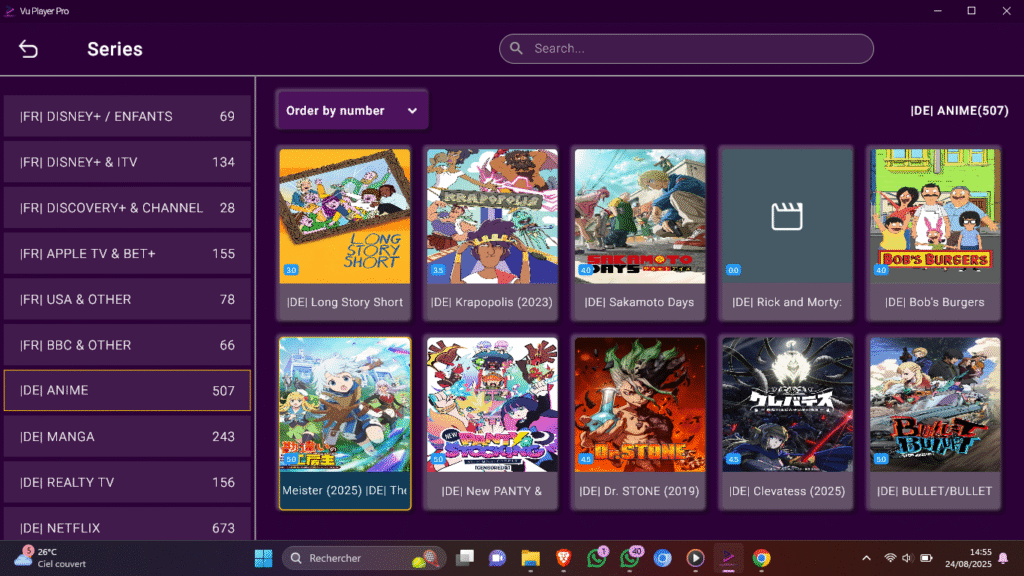Open first WhatsApp taskbar icon
This screenshot has height=576, width=1024.
click(597, 558)
